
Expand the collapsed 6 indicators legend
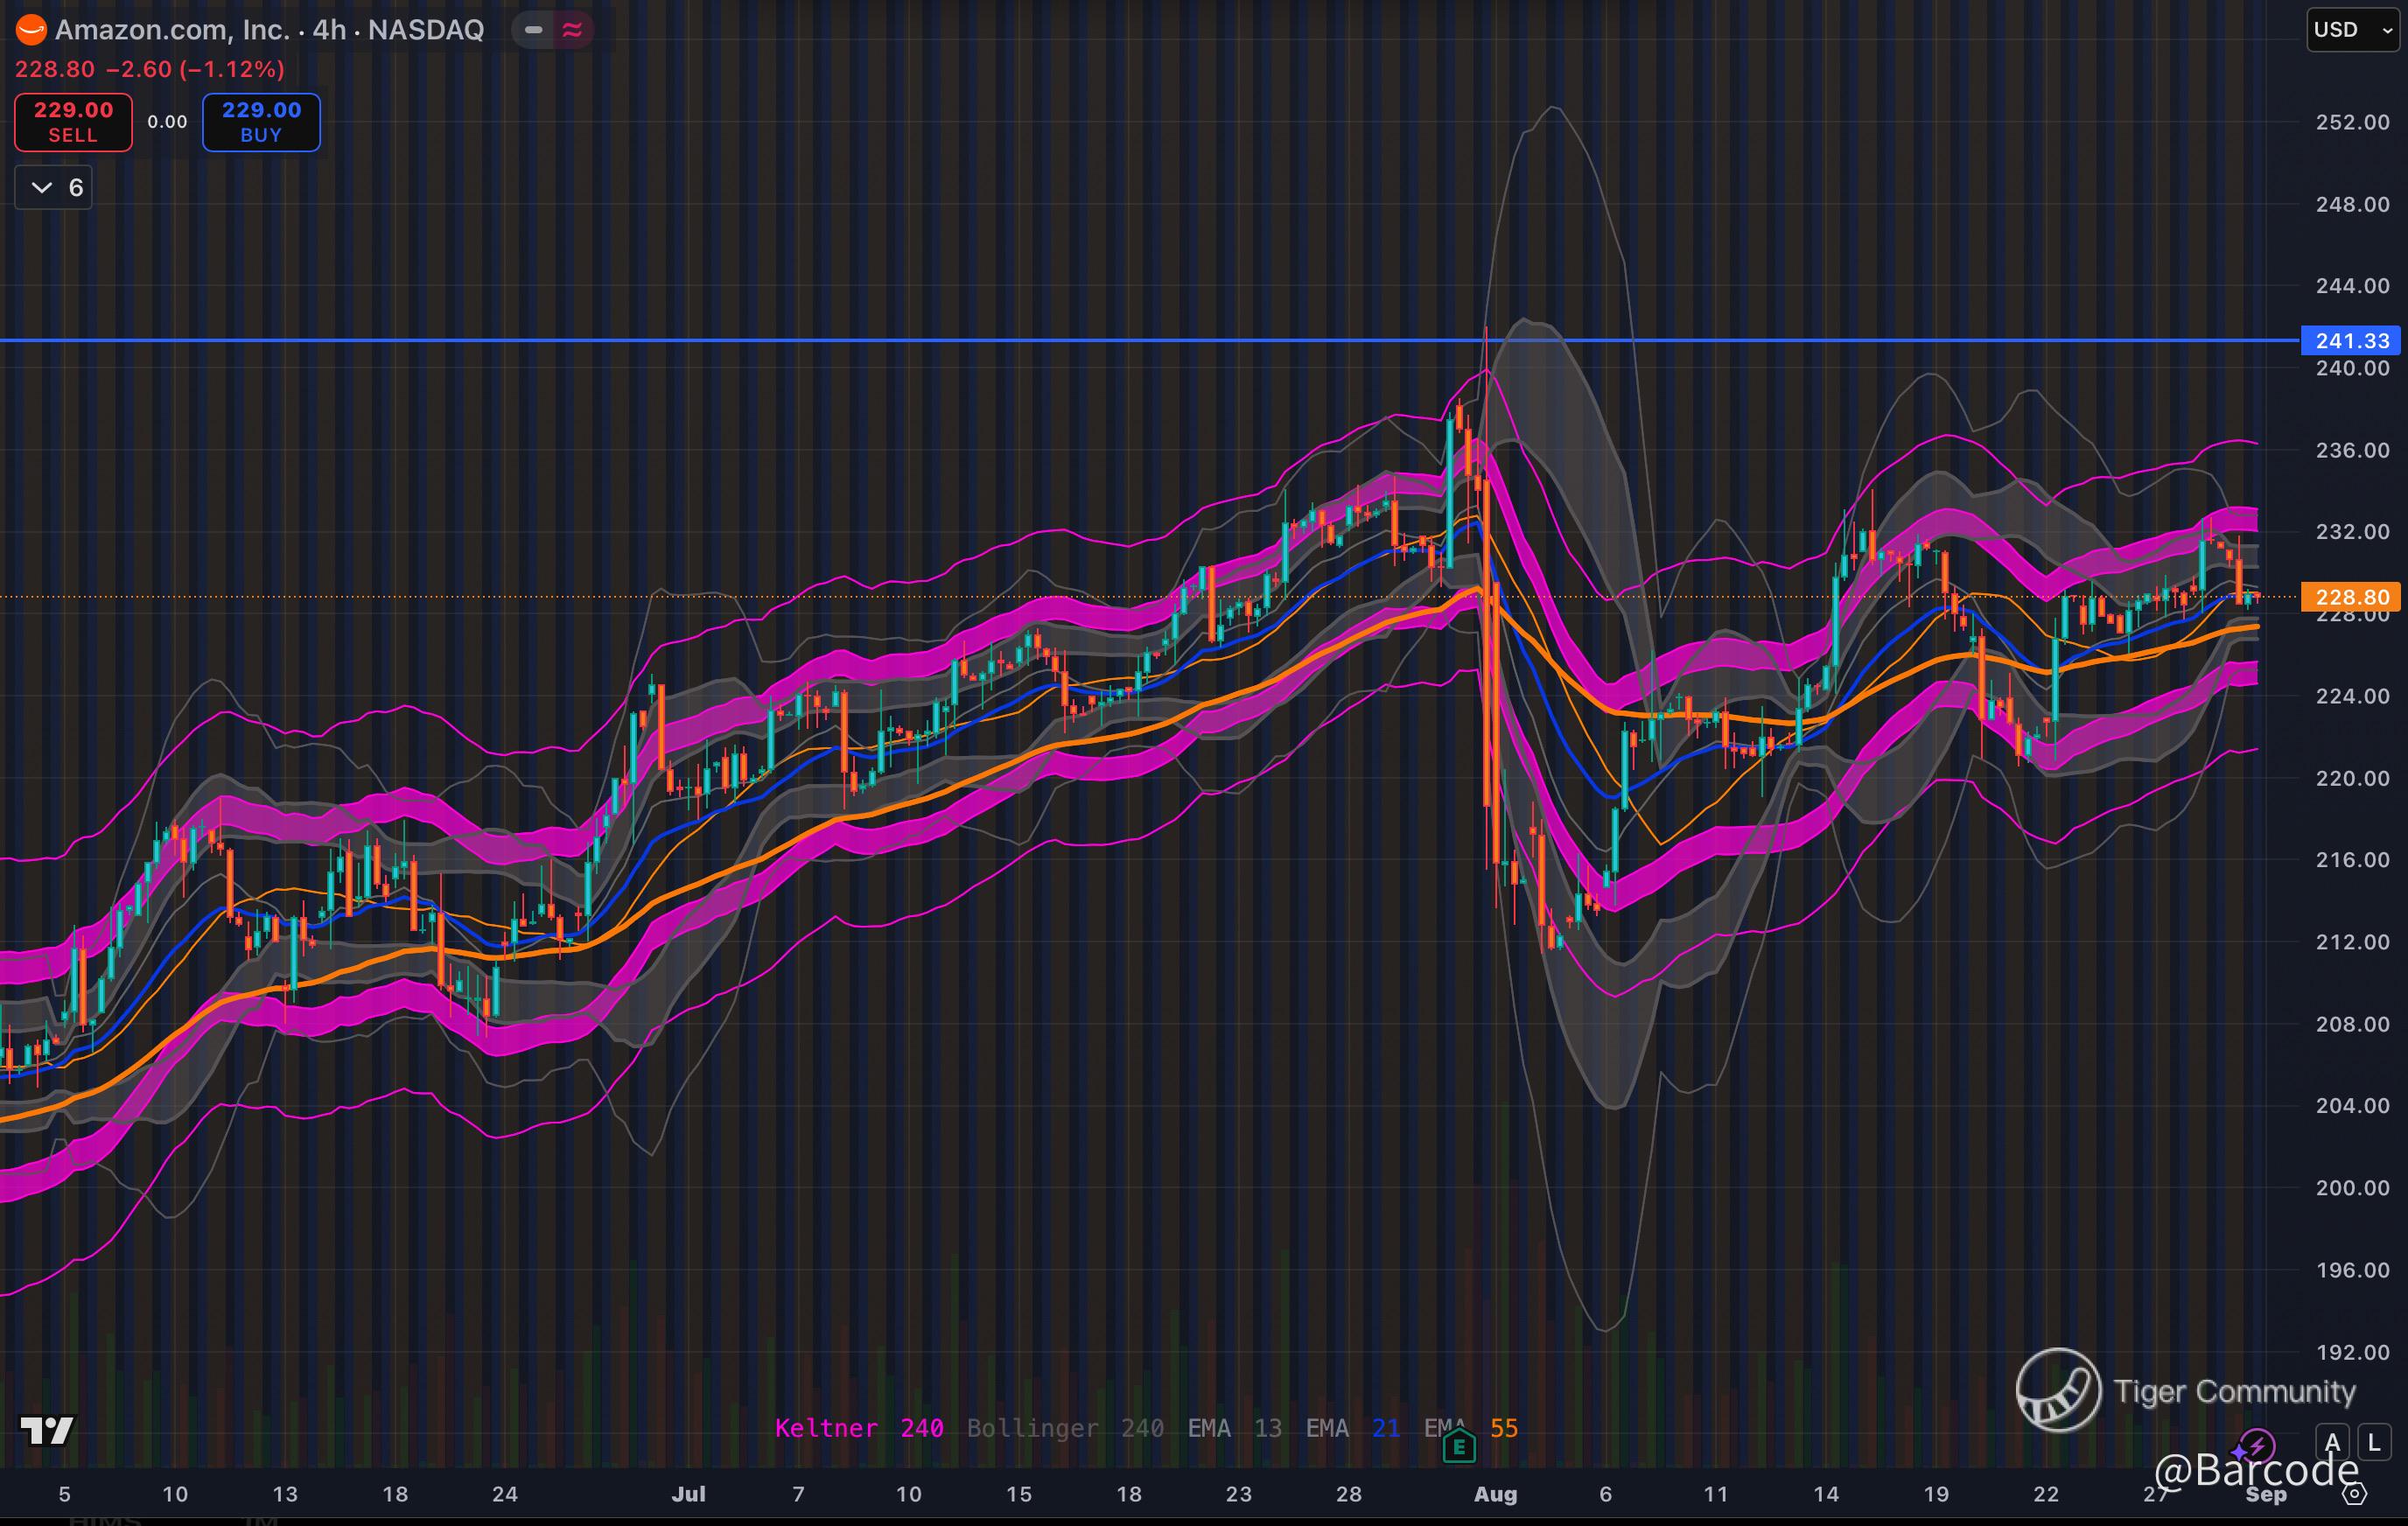coord(54,188)
